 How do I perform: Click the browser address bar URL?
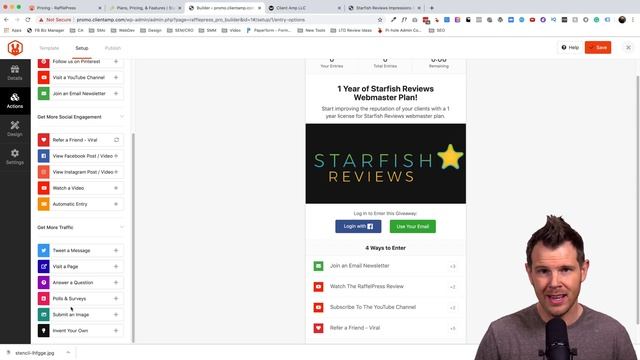(191, 20)
